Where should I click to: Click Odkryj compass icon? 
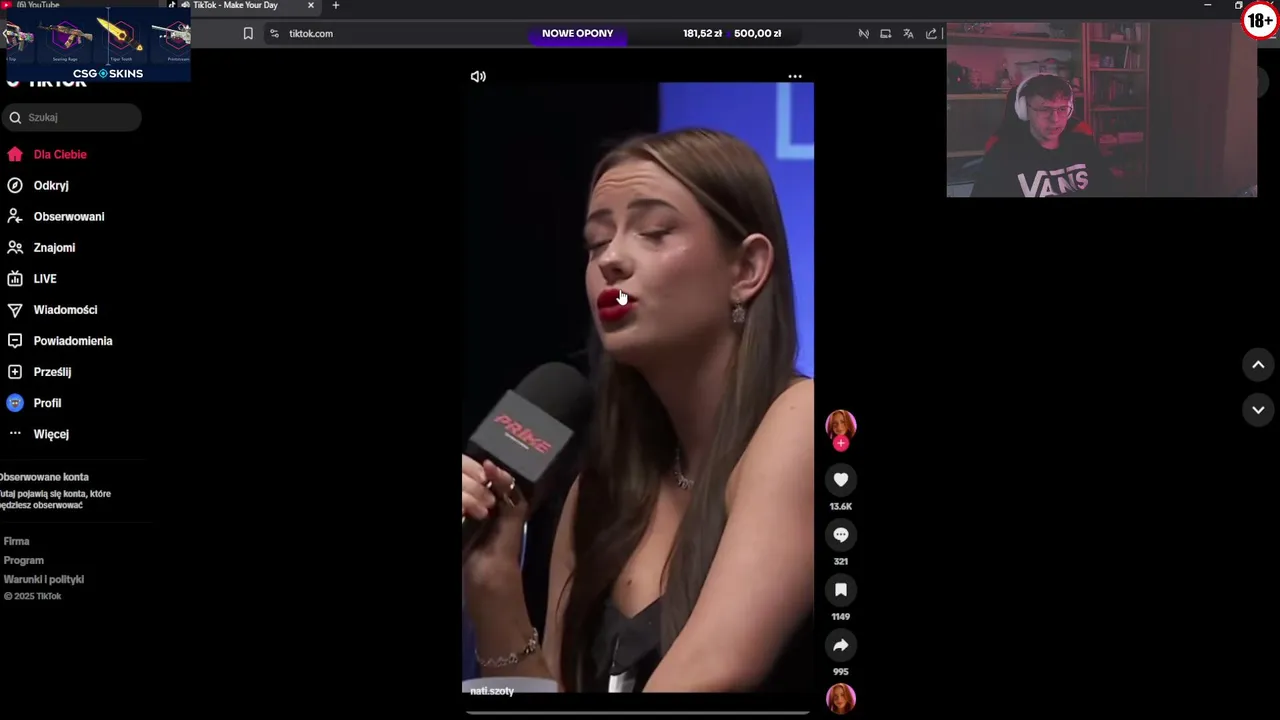pyautogui.click(x=15, y=185)
